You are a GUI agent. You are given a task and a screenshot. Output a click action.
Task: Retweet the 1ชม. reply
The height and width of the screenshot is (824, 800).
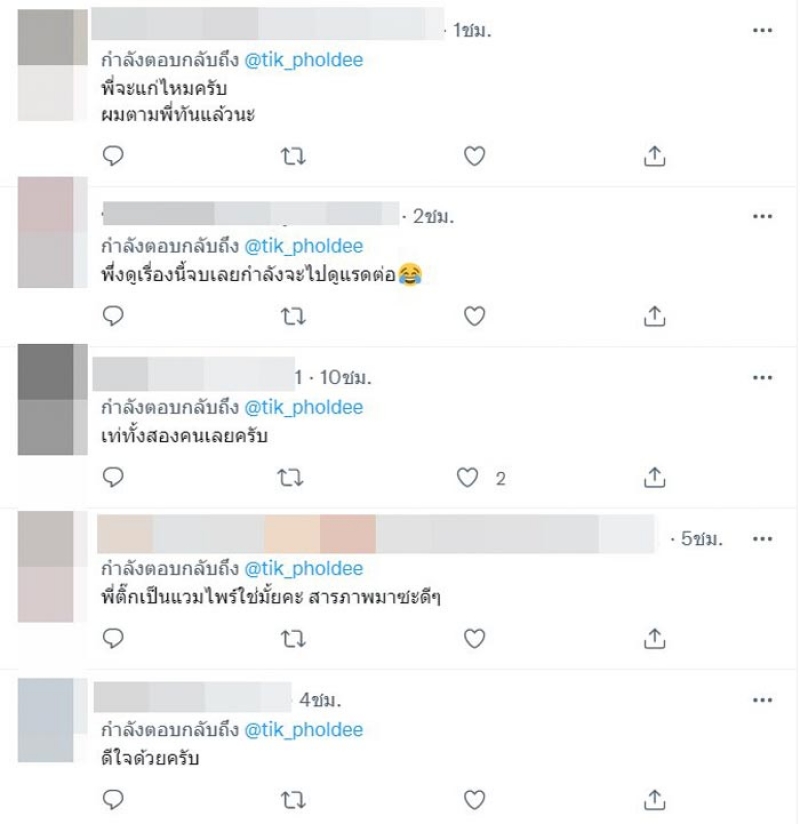coord(293,156)
